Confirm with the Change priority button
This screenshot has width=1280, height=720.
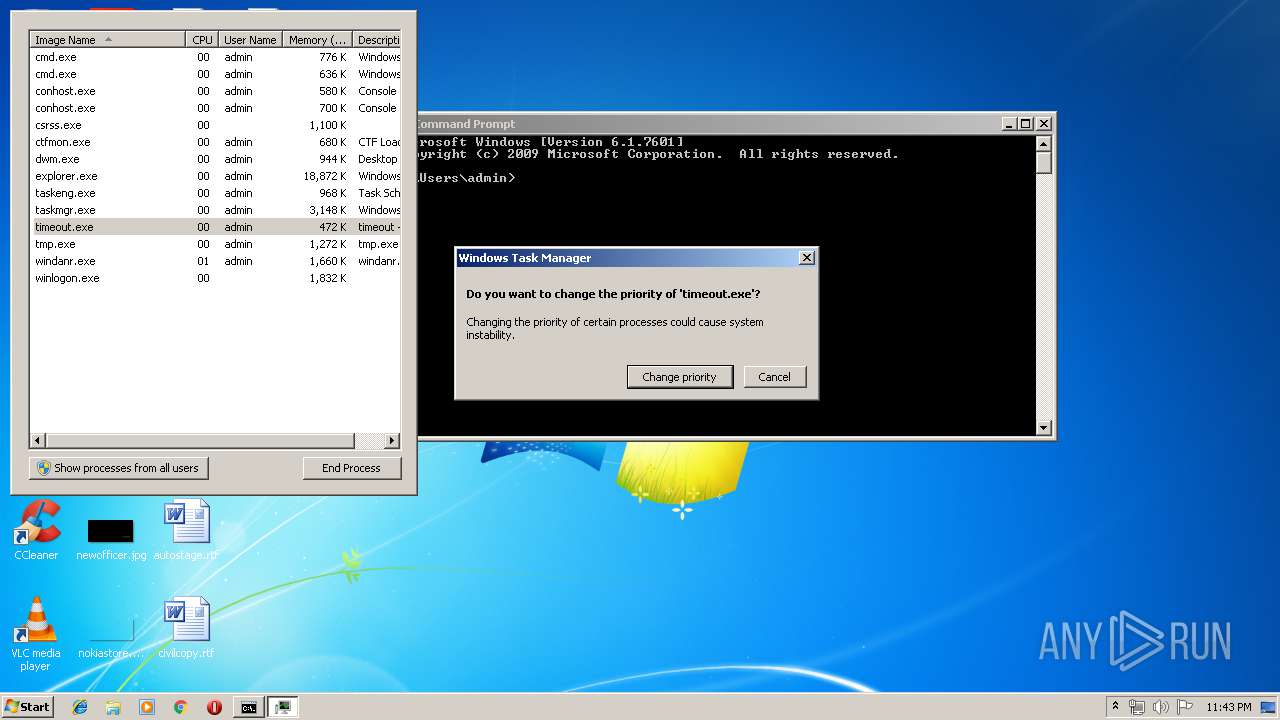coord(679,377)
